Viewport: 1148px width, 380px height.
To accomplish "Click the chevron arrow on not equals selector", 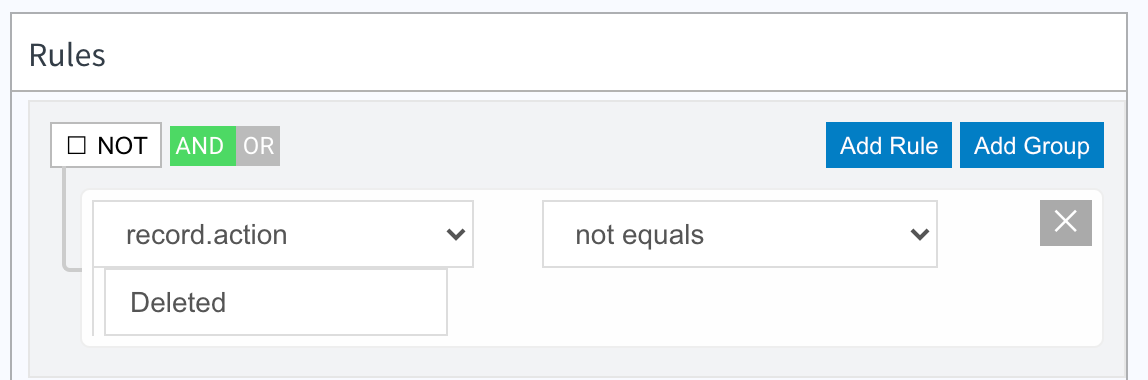I will 919,234.
